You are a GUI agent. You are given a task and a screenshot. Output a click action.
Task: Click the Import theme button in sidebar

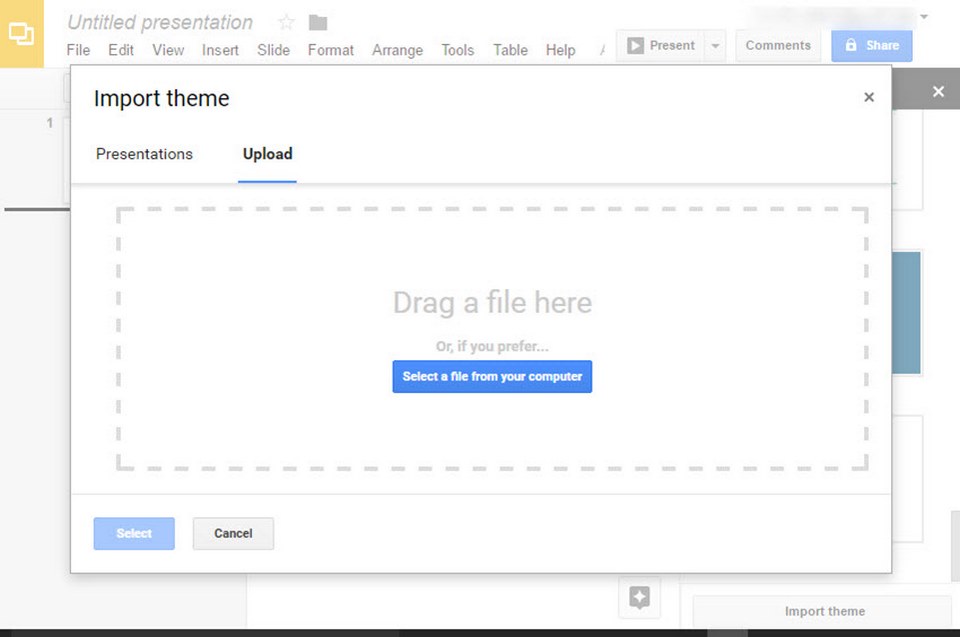(x=824, y=611)
